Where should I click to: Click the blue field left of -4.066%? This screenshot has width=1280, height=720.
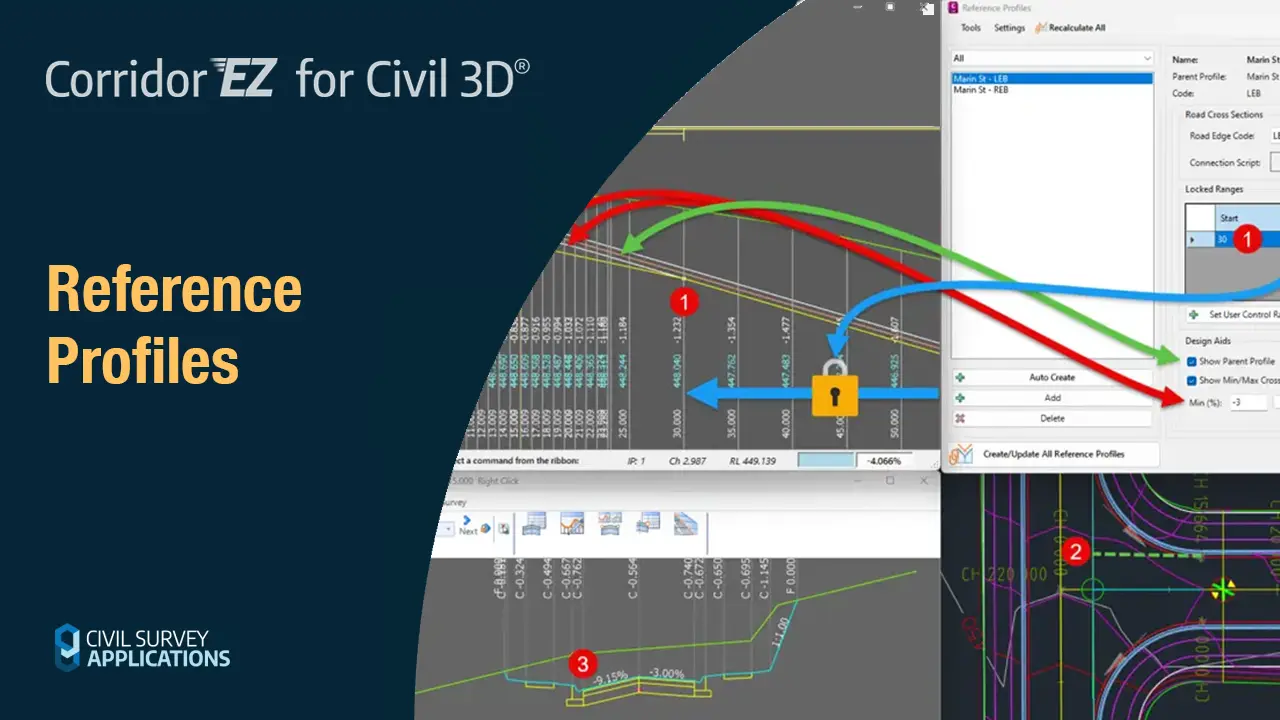tap(826, 461)
